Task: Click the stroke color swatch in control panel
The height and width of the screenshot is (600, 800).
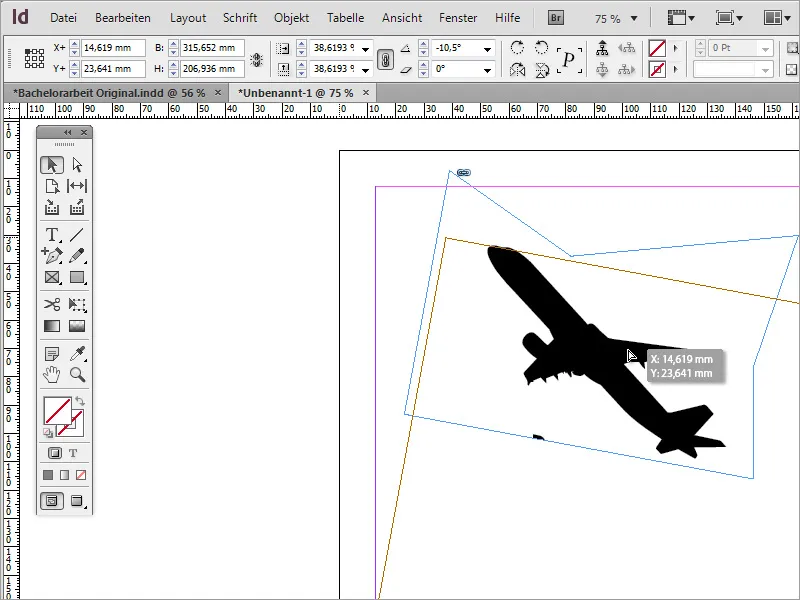Action: pos(657,69)
